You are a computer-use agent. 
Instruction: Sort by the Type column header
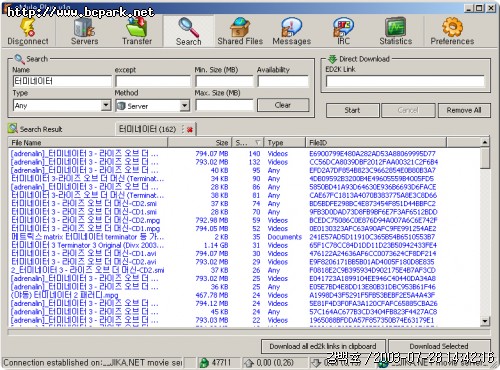(285, 143)
